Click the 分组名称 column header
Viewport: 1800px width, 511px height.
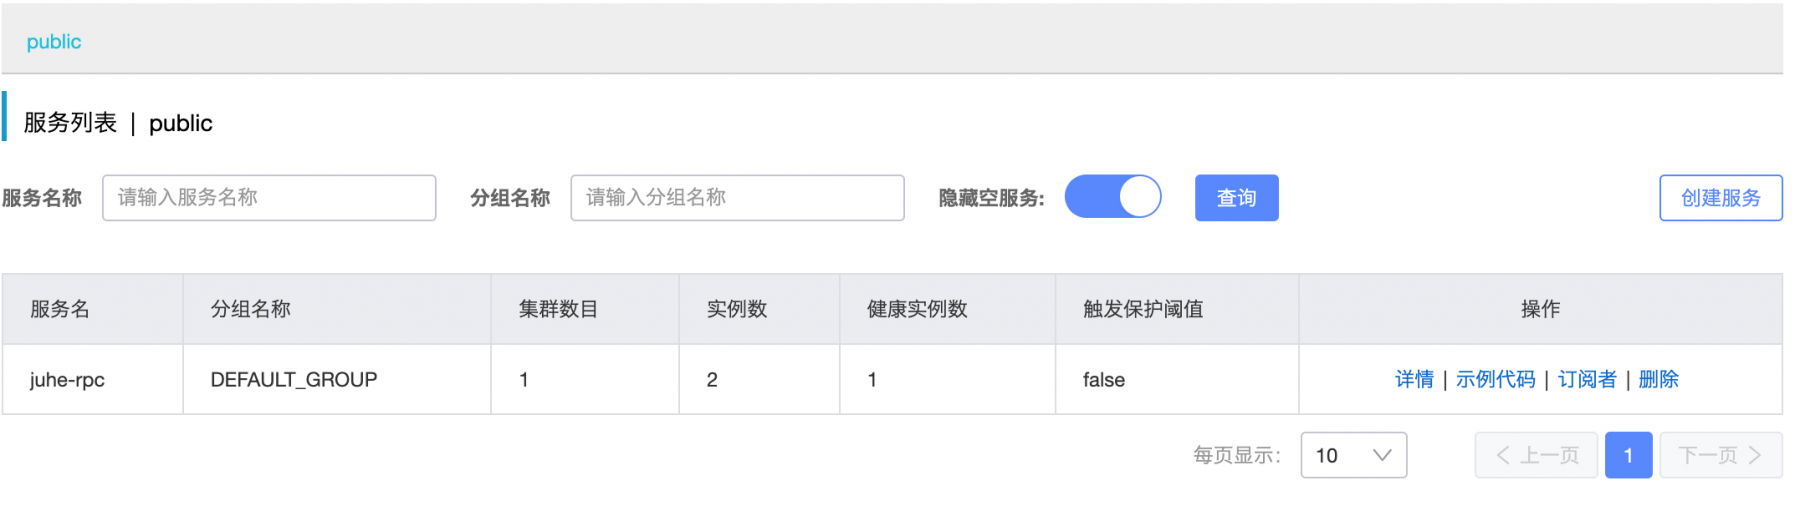point(337,309)
